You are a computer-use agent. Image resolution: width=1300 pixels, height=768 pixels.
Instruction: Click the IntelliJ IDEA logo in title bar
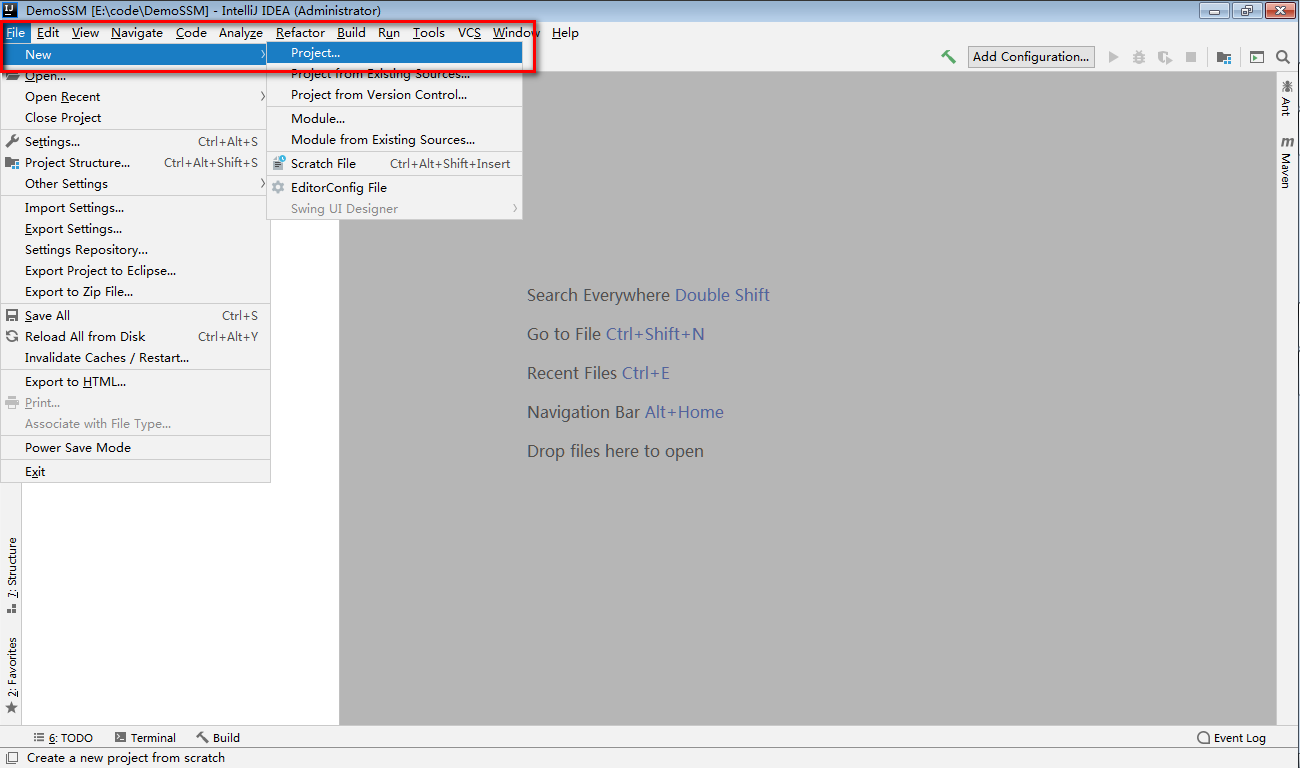point(11,10)
